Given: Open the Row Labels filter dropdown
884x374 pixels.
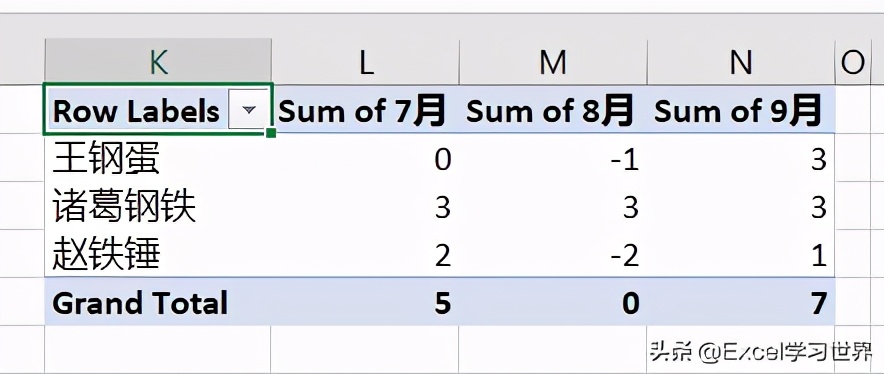Looking at the screenshot, I should (249, 110).
